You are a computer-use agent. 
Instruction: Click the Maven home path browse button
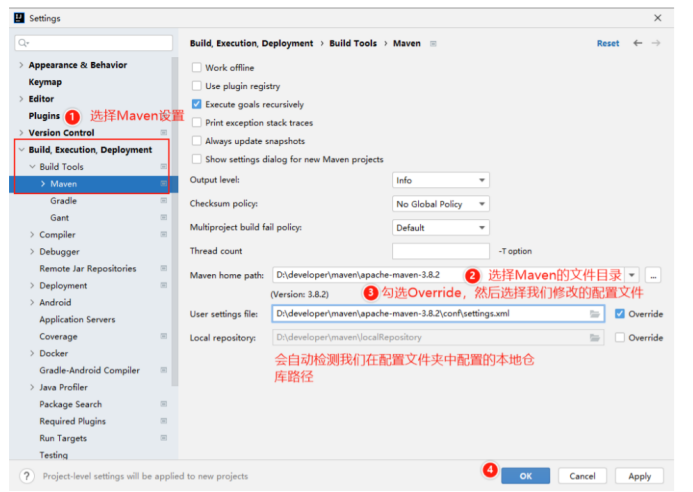[x=653, y=275]
